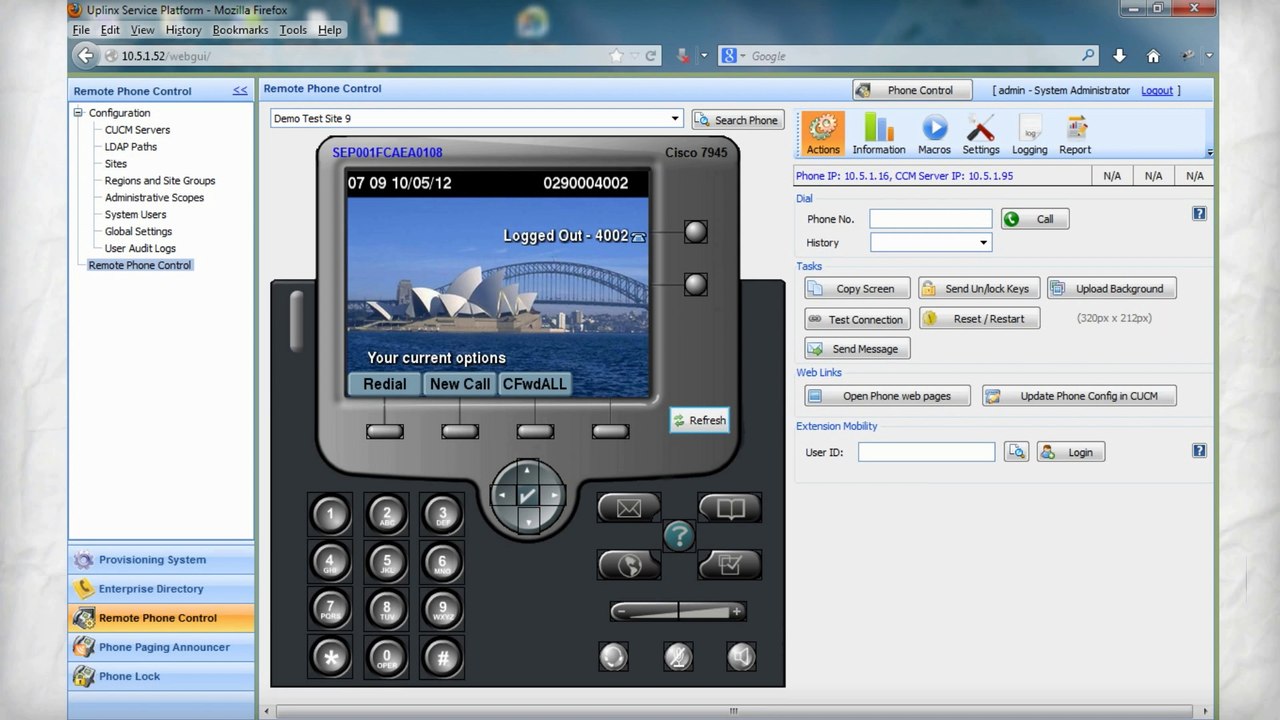The height and width of the screenshot is (720, 1280).
Task: Click the User ID input field
Action: pos(926,452)
